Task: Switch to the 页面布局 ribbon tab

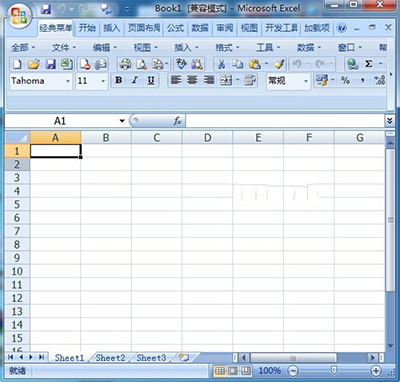Action: (x=144, y=28)
